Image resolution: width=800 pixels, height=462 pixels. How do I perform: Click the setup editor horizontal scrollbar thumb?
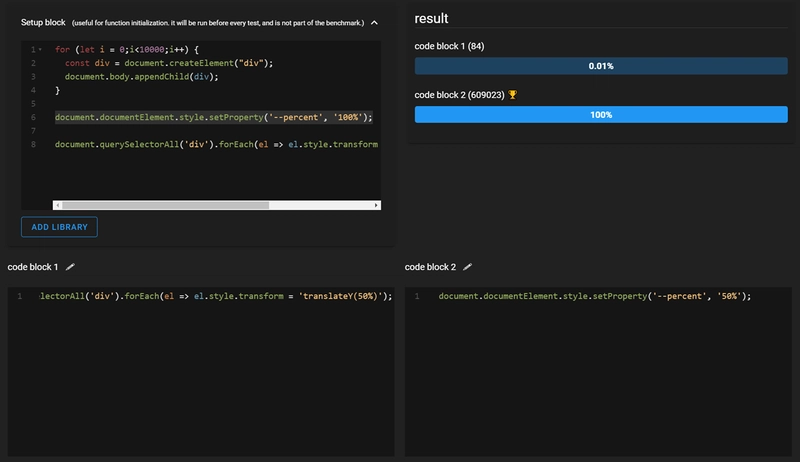tap(165, 205)
